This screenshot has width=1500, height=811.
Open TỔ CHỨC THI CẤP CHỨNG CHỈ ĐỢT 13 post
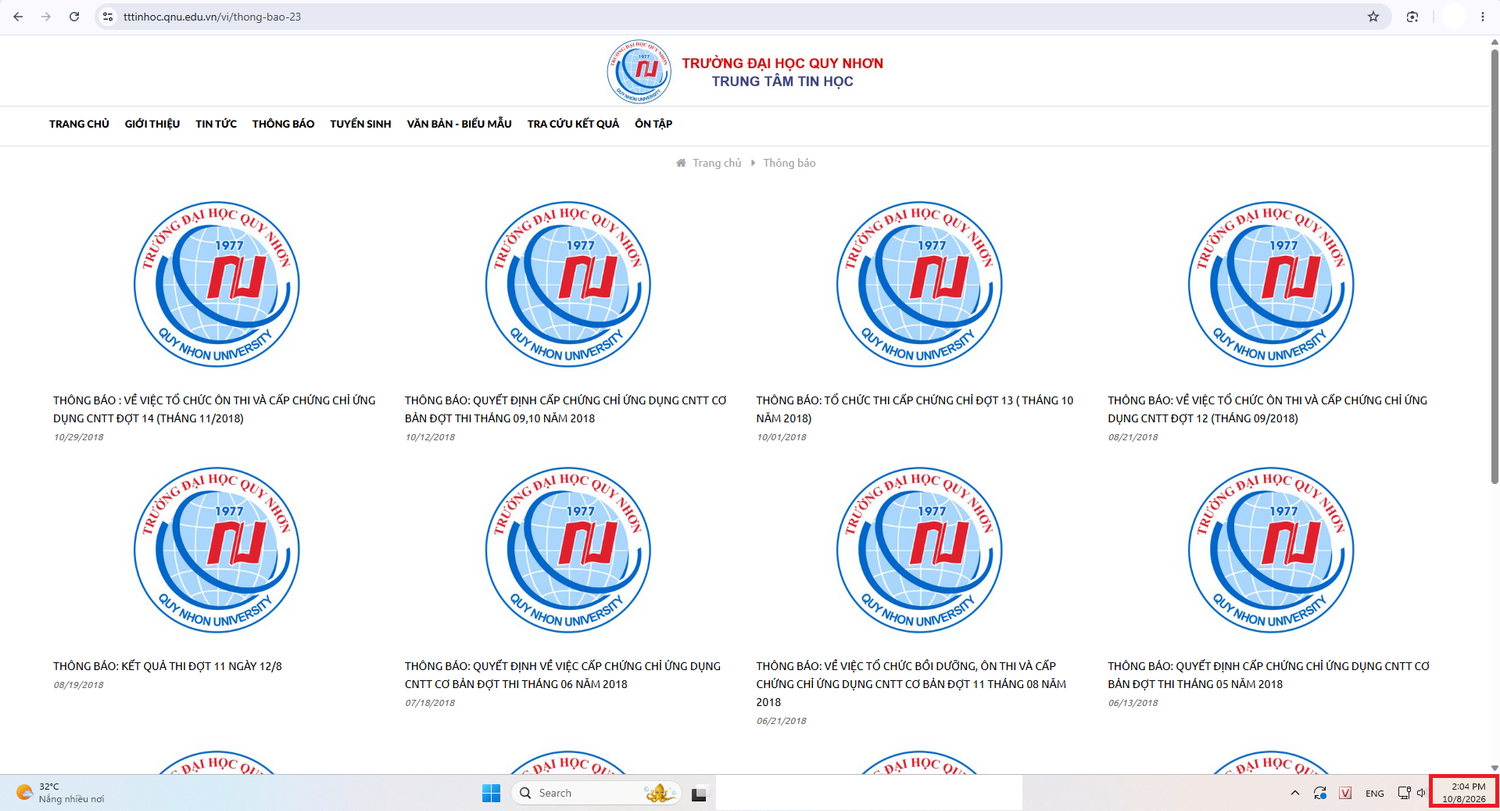(914, 409)
